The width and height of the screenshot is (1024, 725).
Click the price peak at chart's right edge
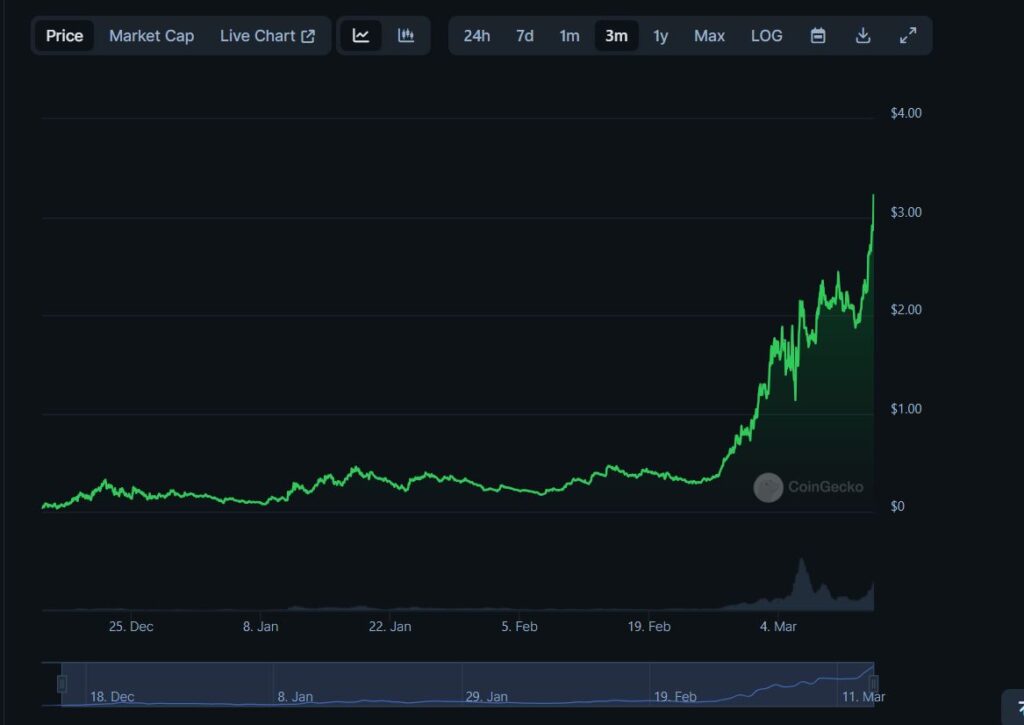873,196
